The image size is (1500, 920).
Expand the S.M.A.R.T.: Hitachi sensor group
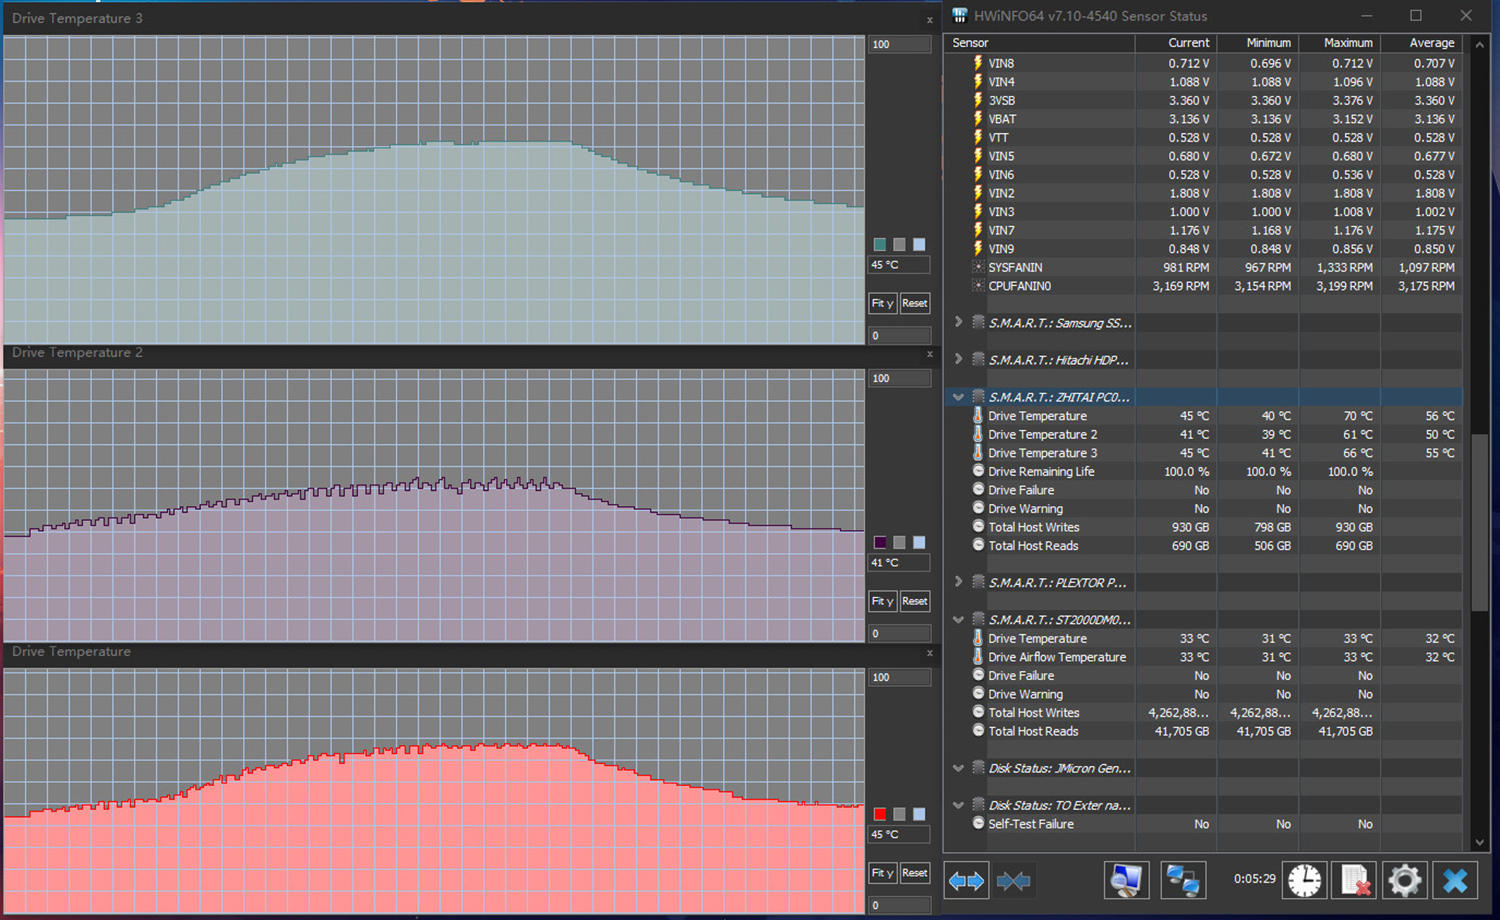(958, 359)
